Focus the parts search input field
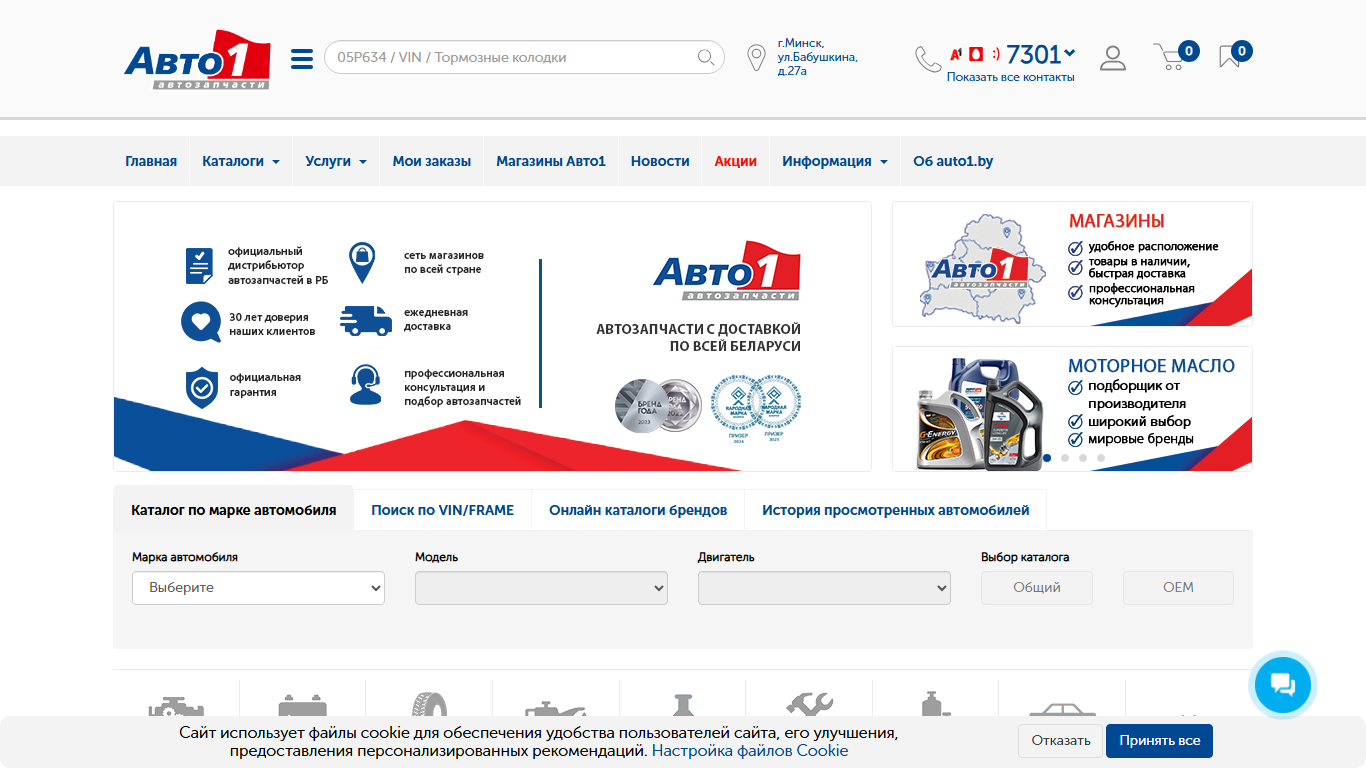This screenshot has width=1366, height=768. [524, 57]
